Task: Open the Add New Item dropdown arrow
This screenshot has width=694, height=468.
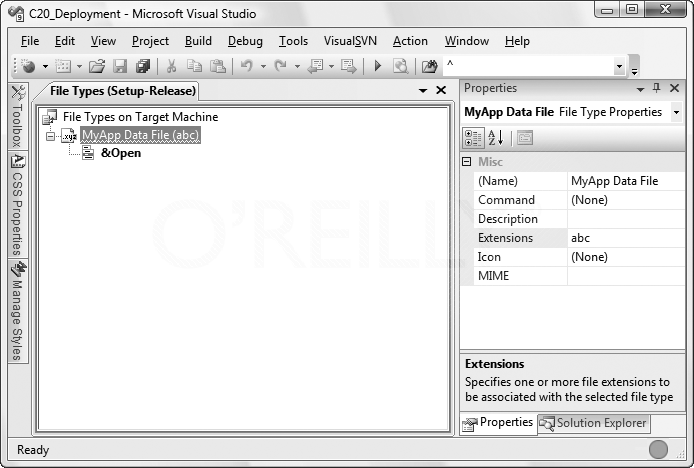Action: (x=79, y=67)
